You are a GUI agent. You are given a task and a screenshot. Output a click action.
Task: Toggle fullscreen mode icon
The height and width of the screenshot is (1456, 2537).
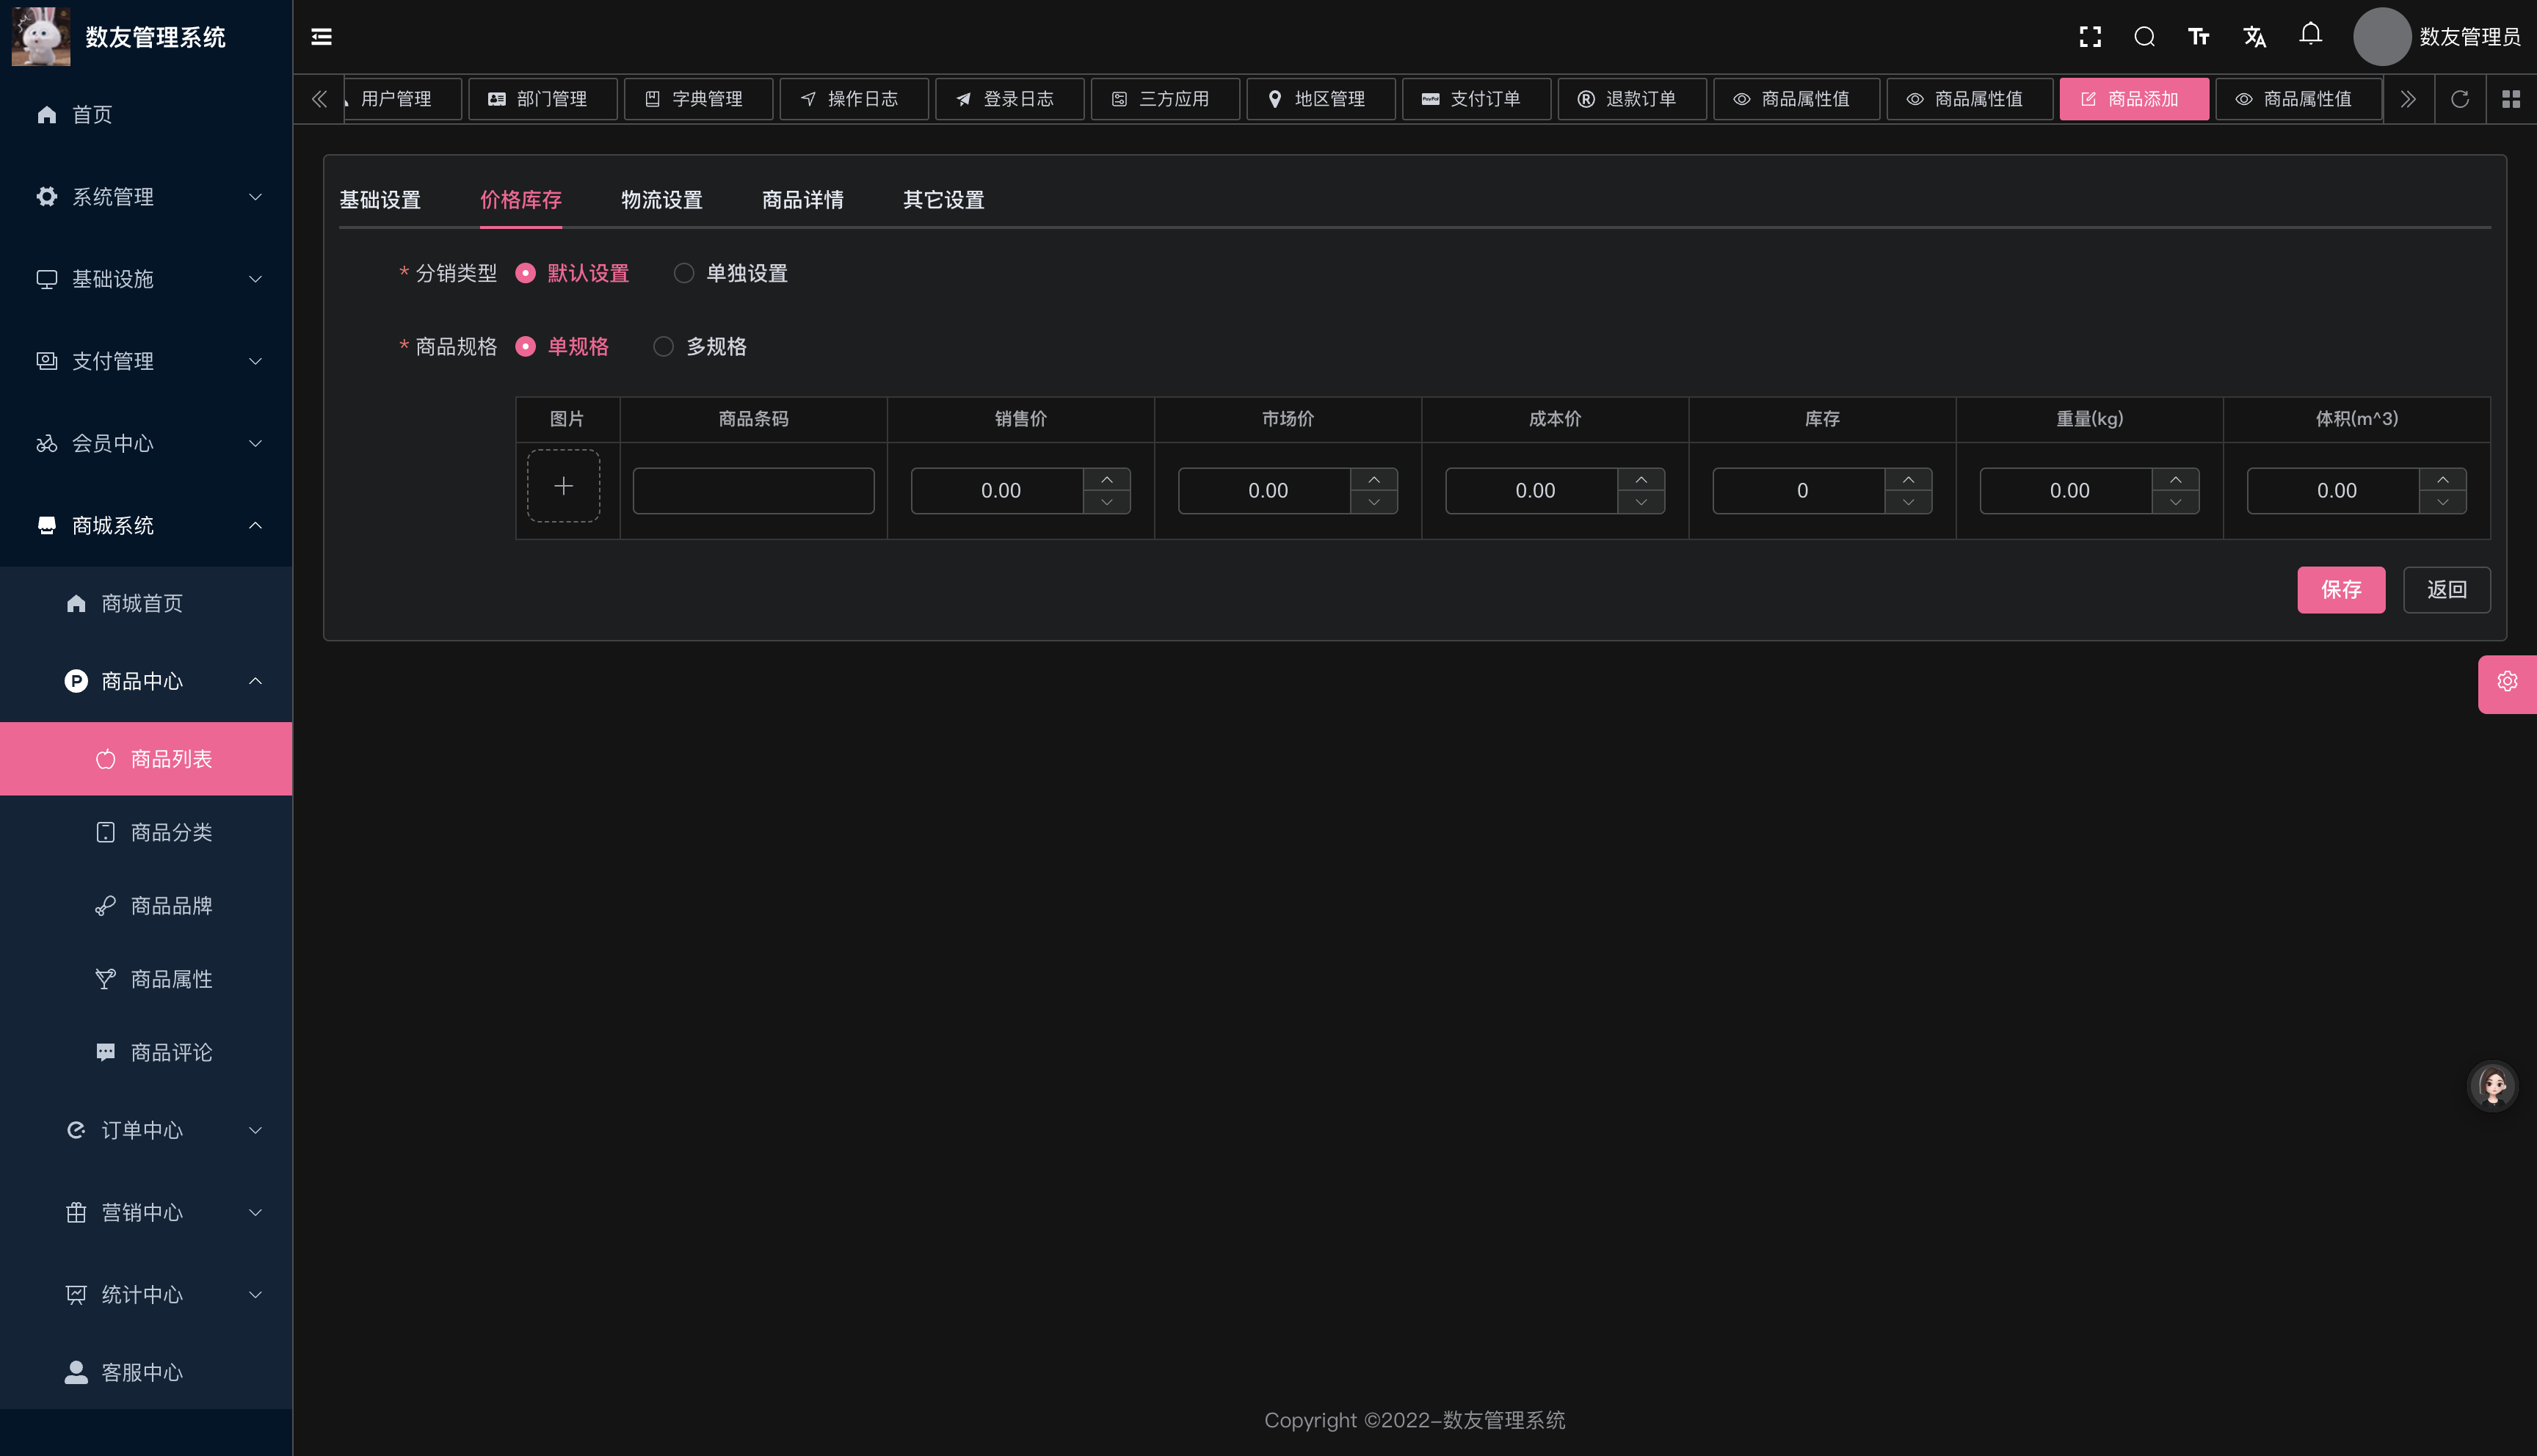pos(2090,37)
